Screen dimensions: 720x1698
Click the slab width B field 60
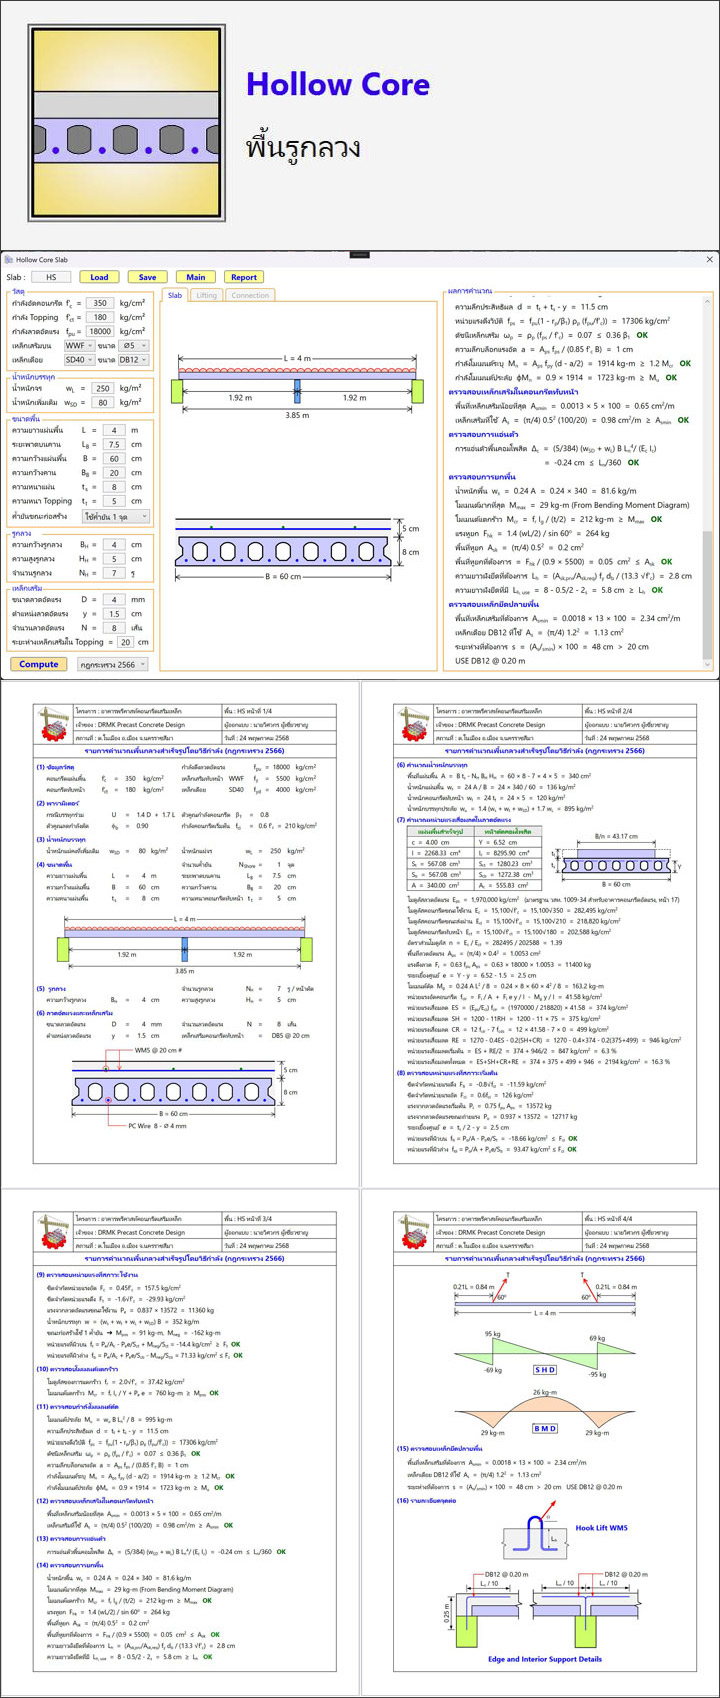115,458
